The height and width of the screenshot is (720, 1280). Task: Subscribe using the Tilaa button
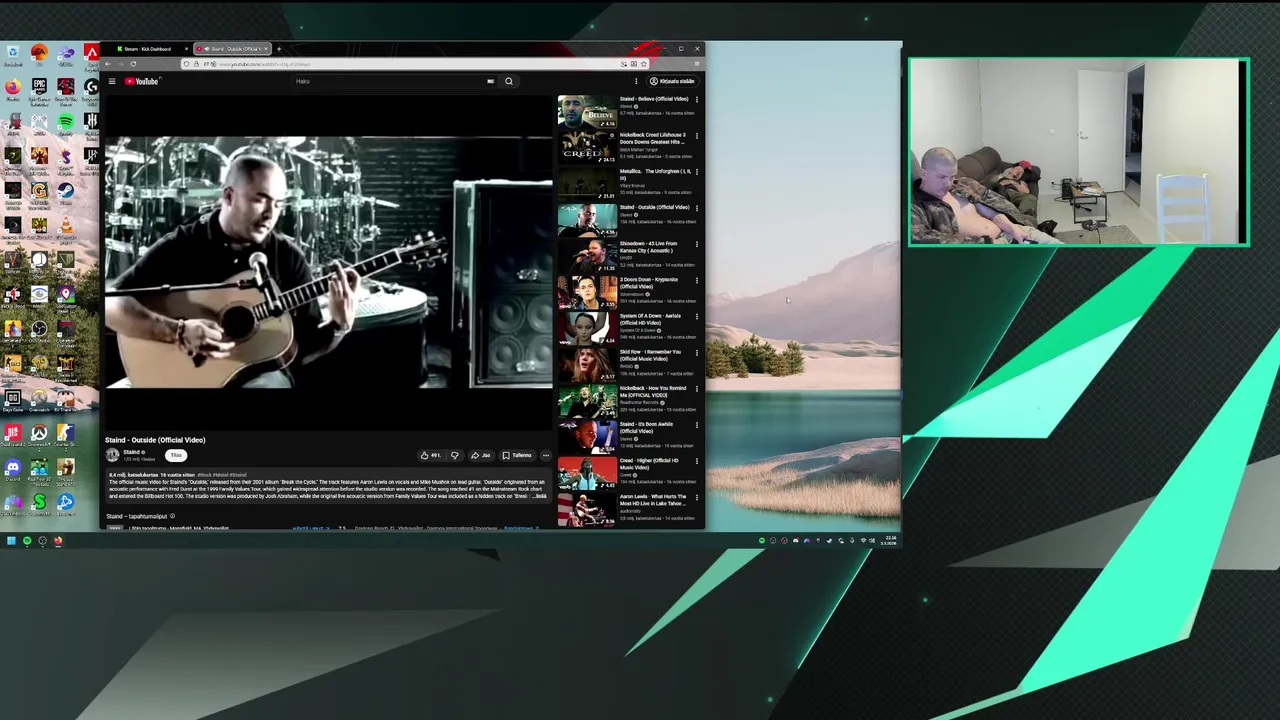tap(176, 455)
